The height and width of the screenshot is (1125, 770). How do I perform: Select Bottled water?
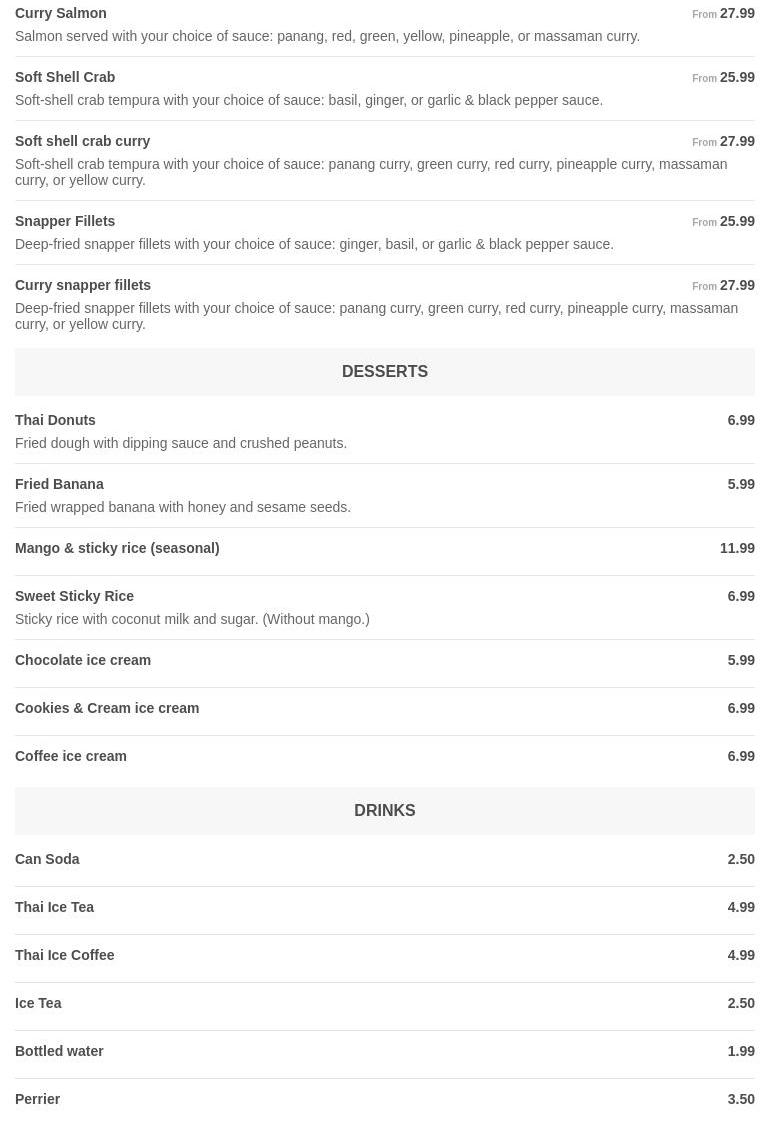(x=60, y=1051)
